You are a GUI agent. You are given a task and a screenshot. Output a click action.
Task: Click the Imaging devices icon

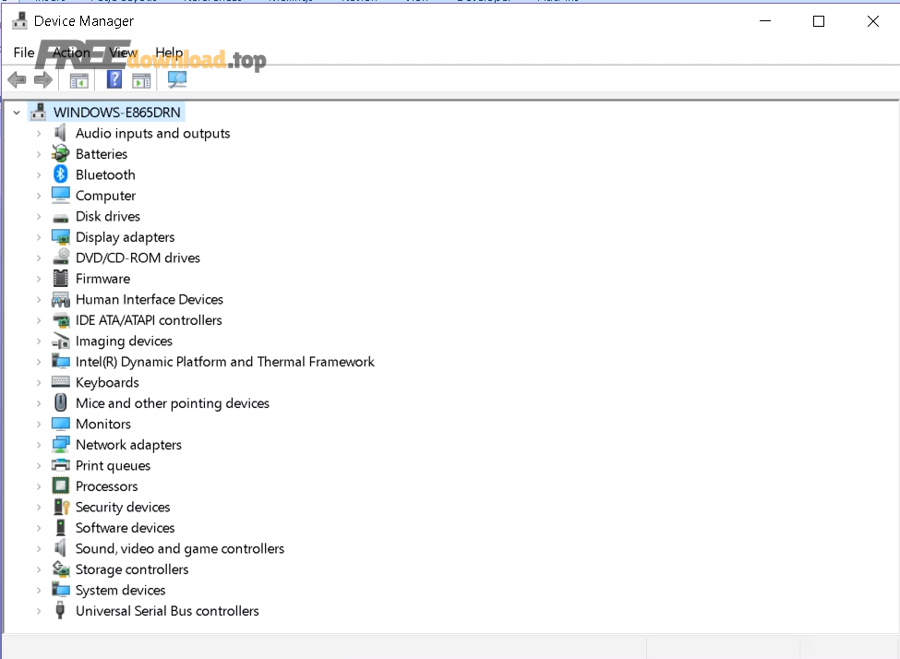point(60,341)
